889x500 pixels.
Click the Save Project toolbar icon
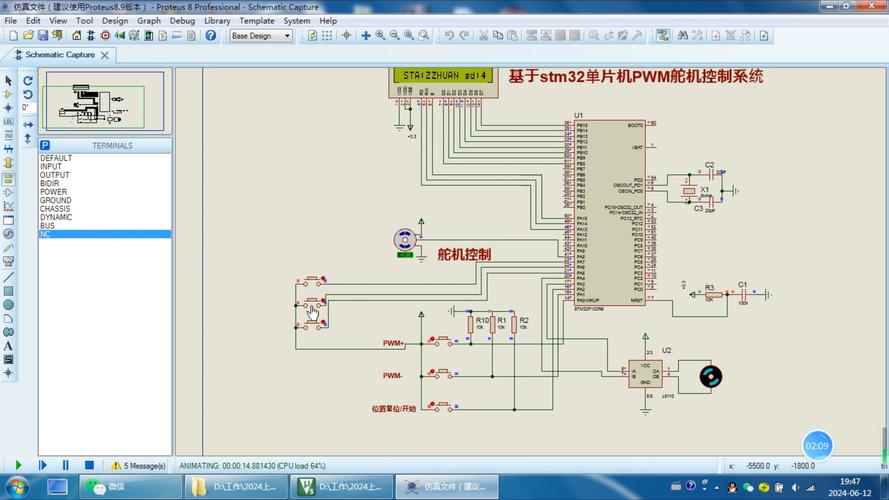click(43, 36)
